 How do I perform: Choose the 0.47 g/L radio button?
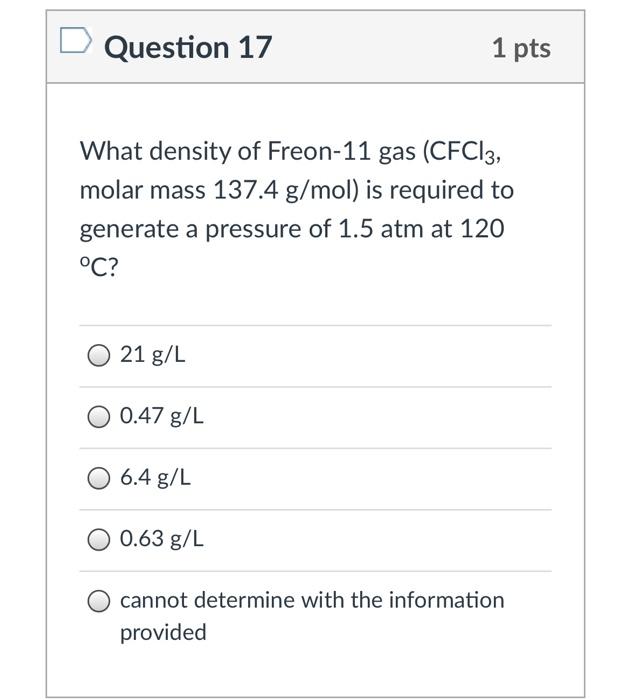(x=99, y=416)
